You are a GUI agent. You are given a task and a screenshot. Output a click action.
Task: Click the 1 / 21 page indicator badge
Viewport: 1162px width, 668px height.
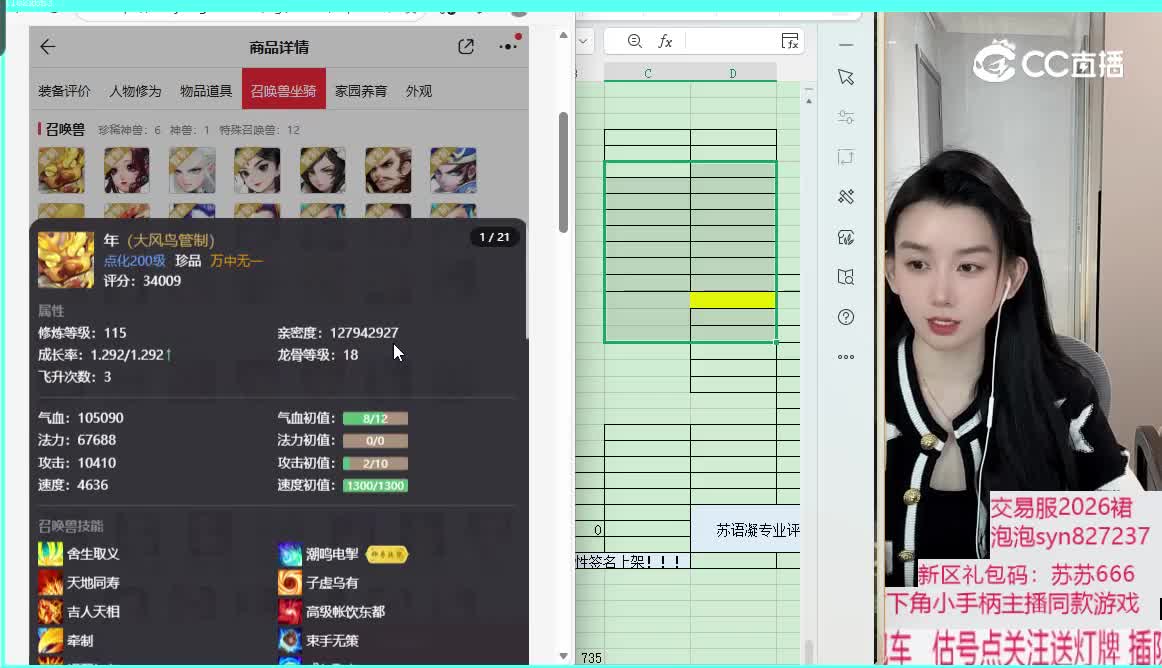coord(494,237)
